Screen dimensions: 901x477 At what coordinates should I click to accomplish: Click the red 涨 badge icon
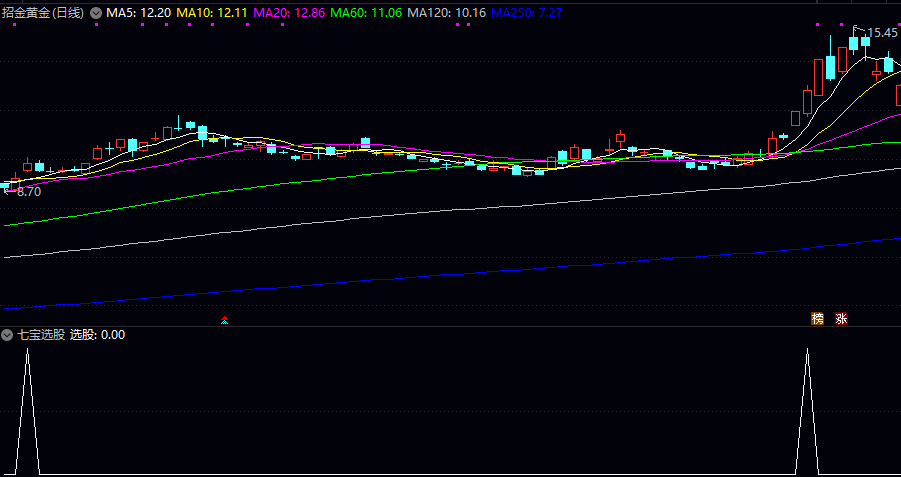[841, 319]
